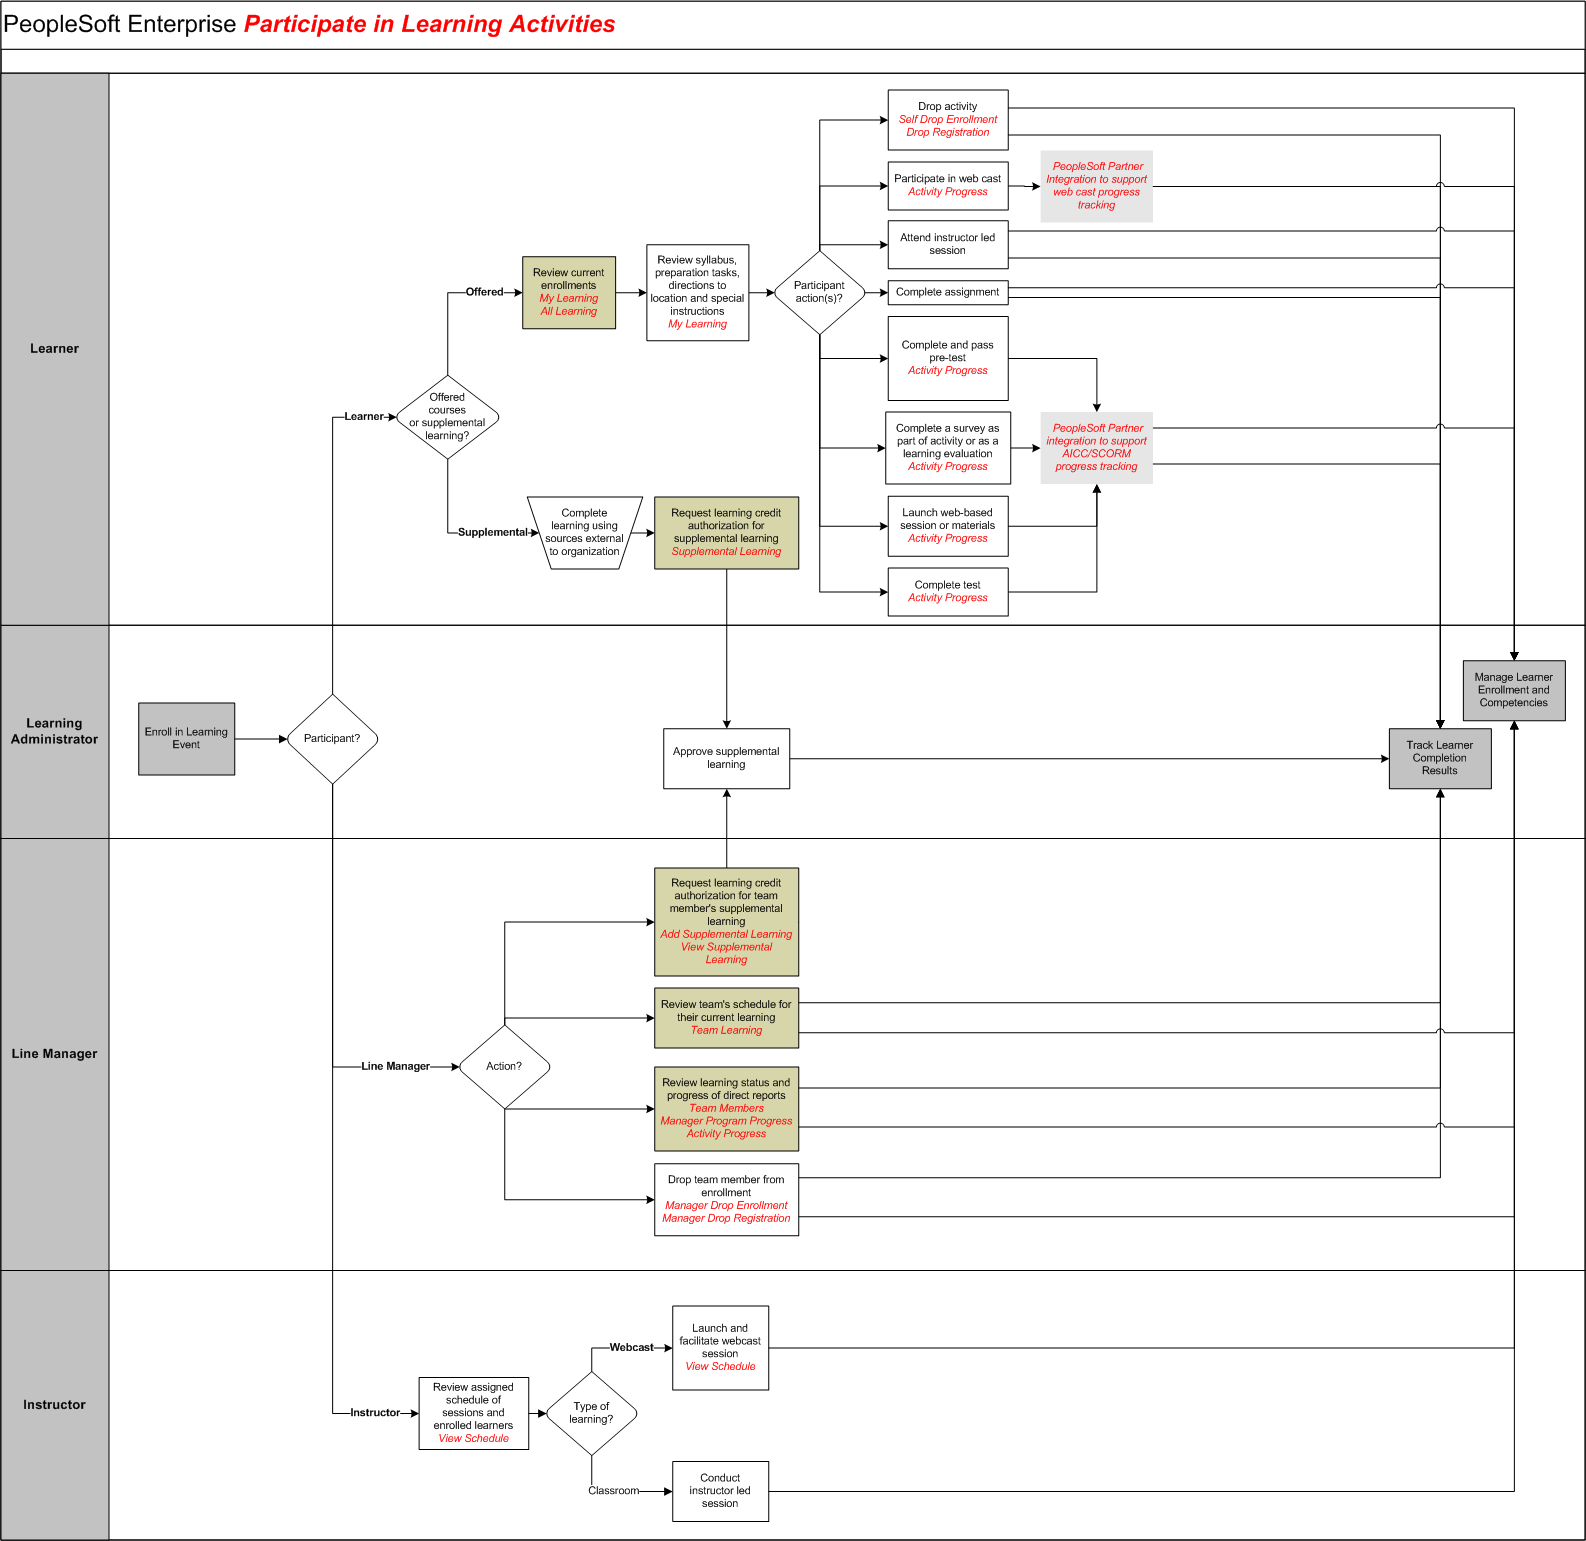Click the "Webcast" connector label
This screenshot has height=1541, width=1586.
[x=632, y=1348]
